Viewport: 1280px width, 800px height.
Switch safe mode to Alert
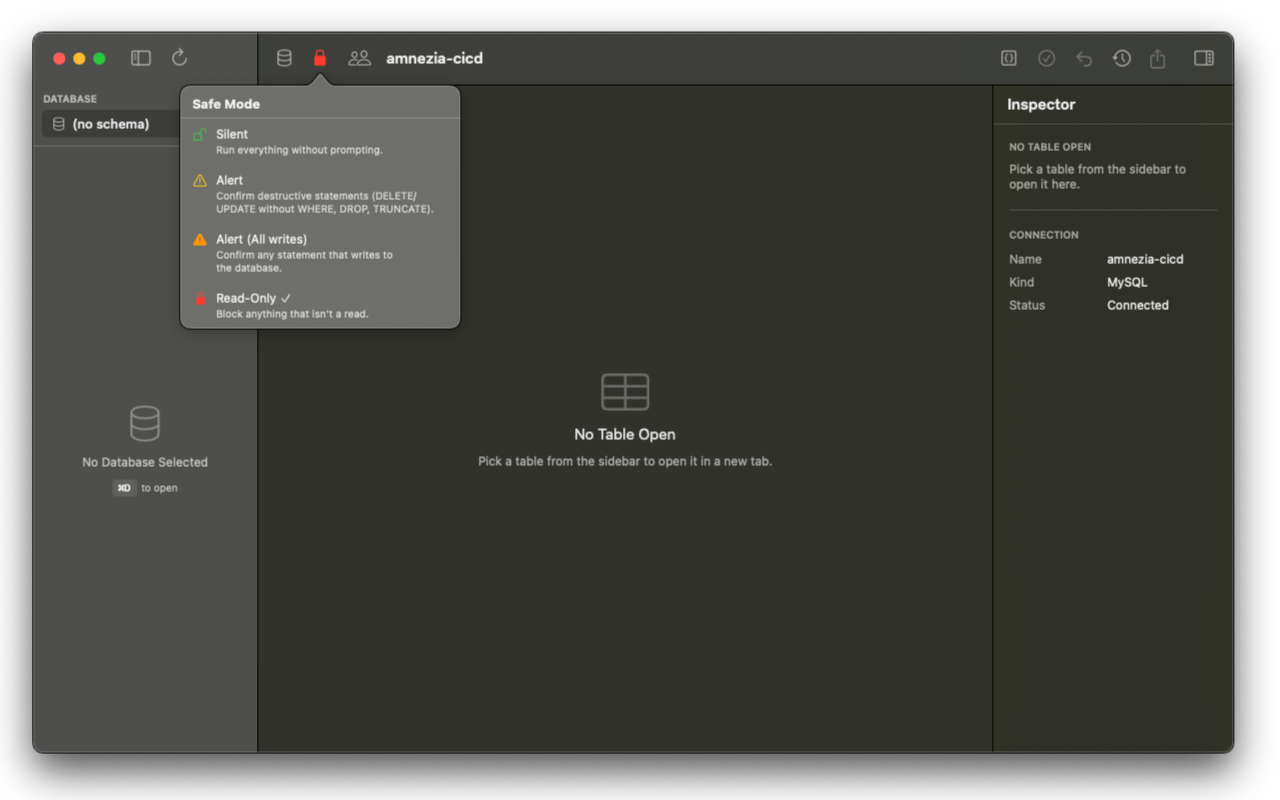coord(228,180)
